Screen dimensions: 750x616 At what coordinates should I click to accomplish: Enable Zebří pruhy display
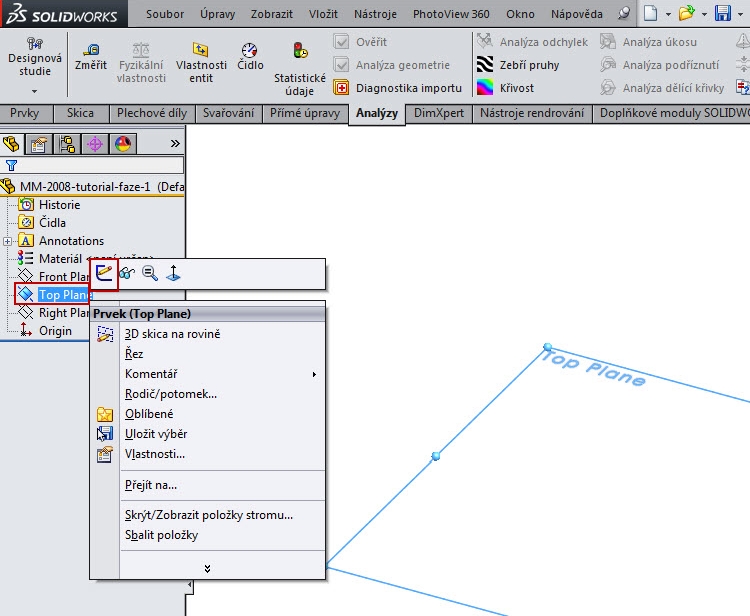[518, 65]
